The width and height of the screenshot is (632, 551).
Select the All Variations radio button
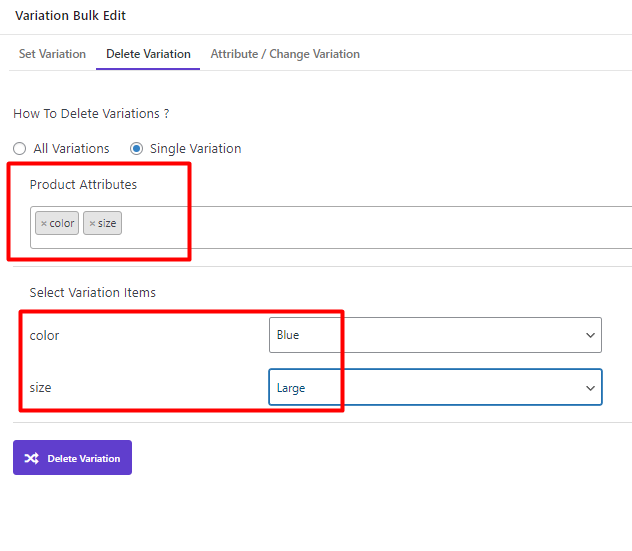click(19, 149)
